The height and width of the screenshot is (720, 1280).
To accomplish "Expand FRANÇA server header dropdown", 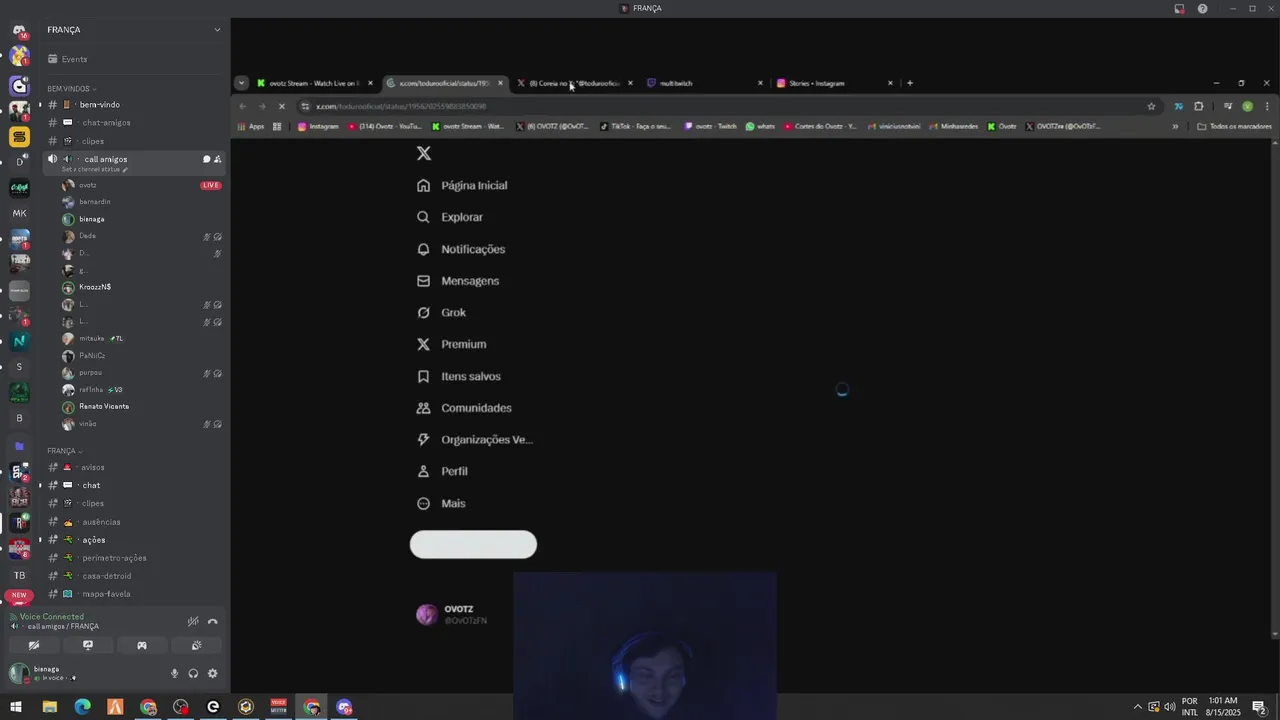I will click(x=217, y=29).
